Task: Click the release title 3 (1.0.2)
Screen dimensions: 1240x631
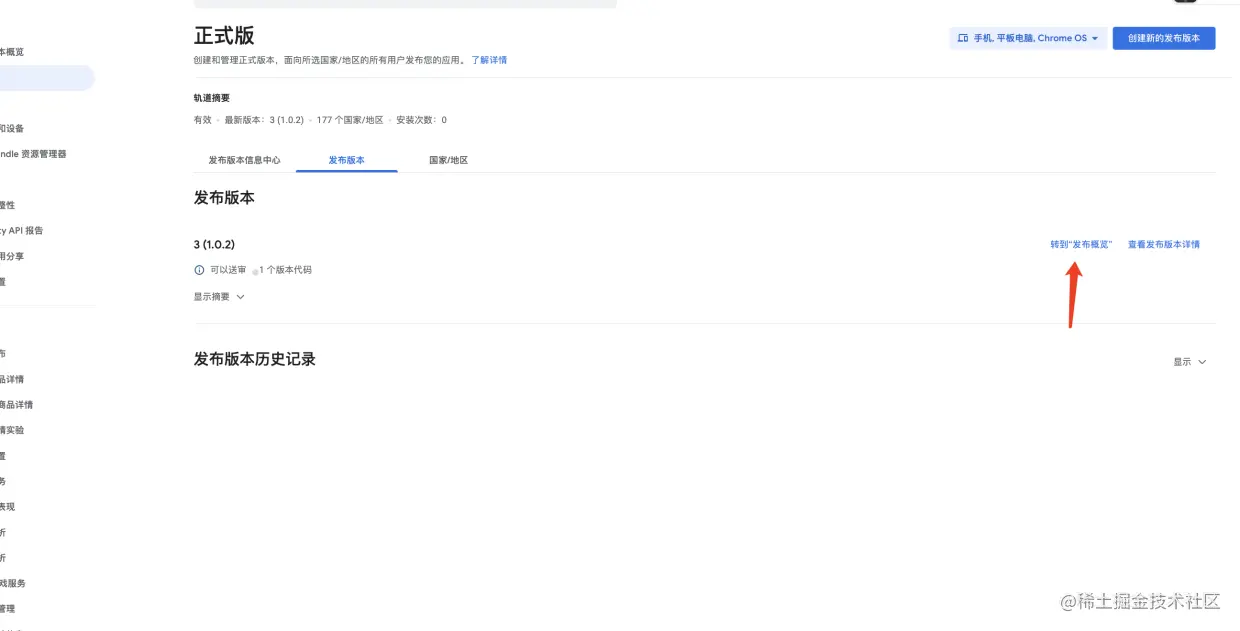Action: [214, 244]
